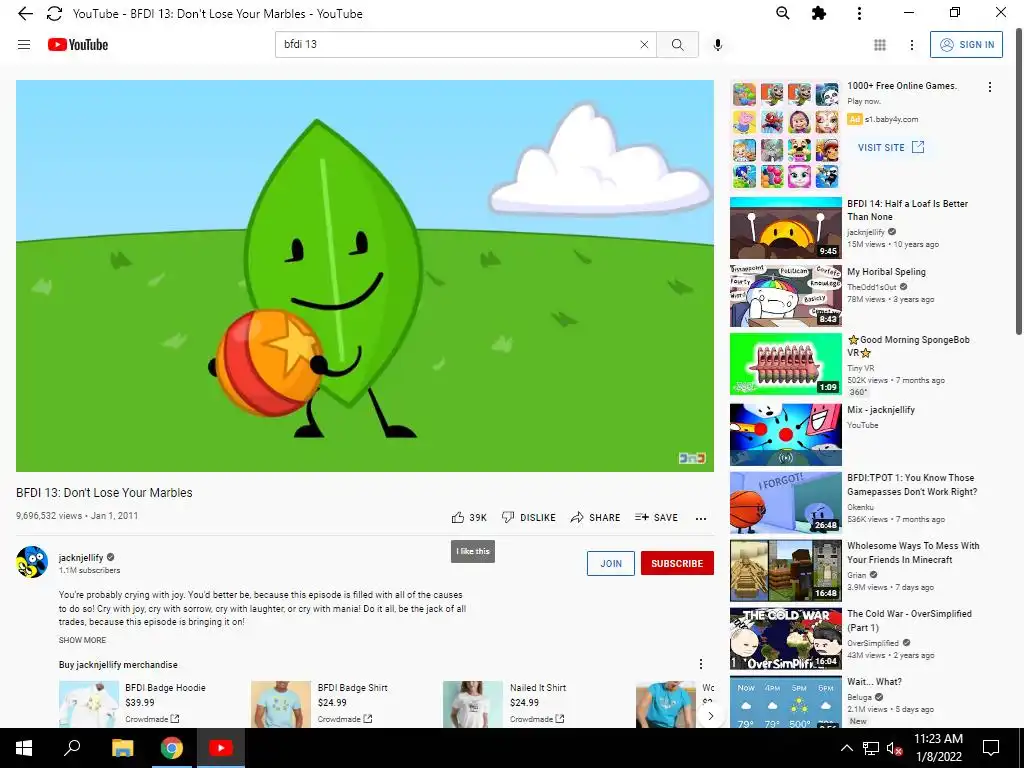Open the network tray icon
Screen dimensions: 1024x768
click(871, 748)
